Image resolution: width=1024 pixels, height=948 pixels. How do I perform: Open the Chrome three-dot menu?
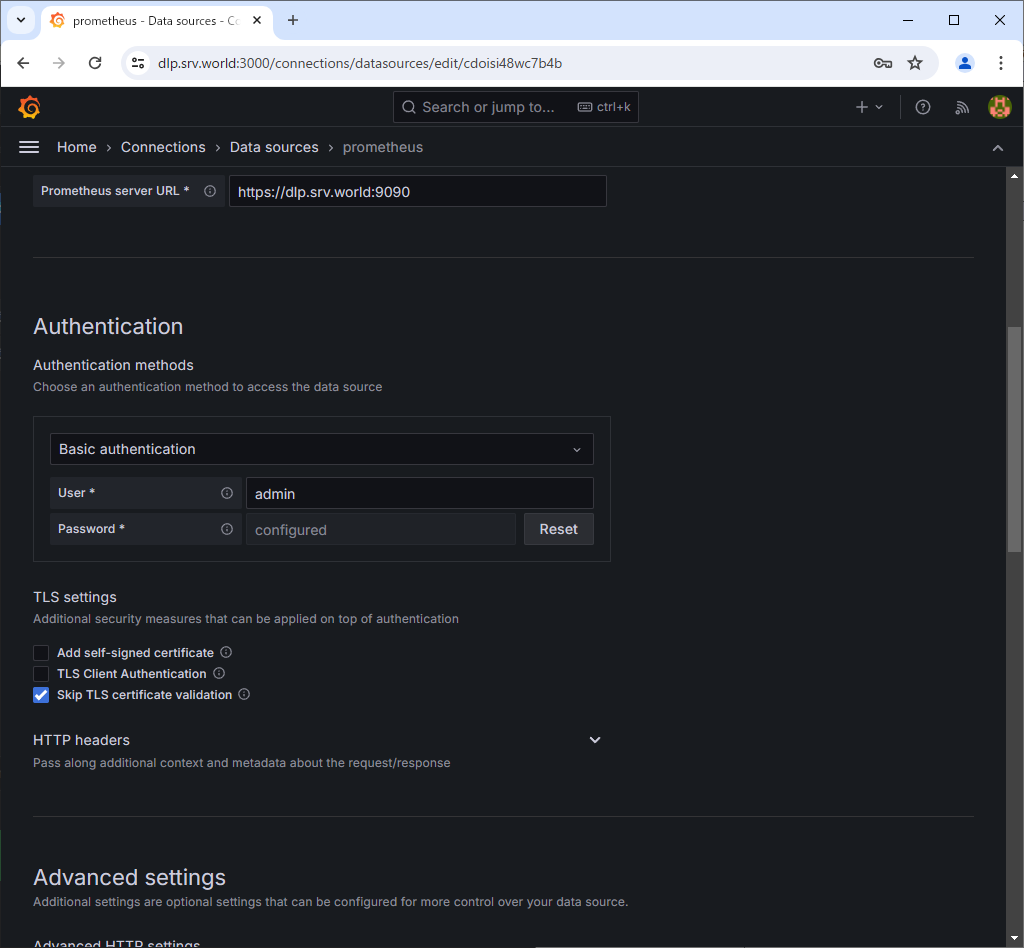click(1000, 63)
